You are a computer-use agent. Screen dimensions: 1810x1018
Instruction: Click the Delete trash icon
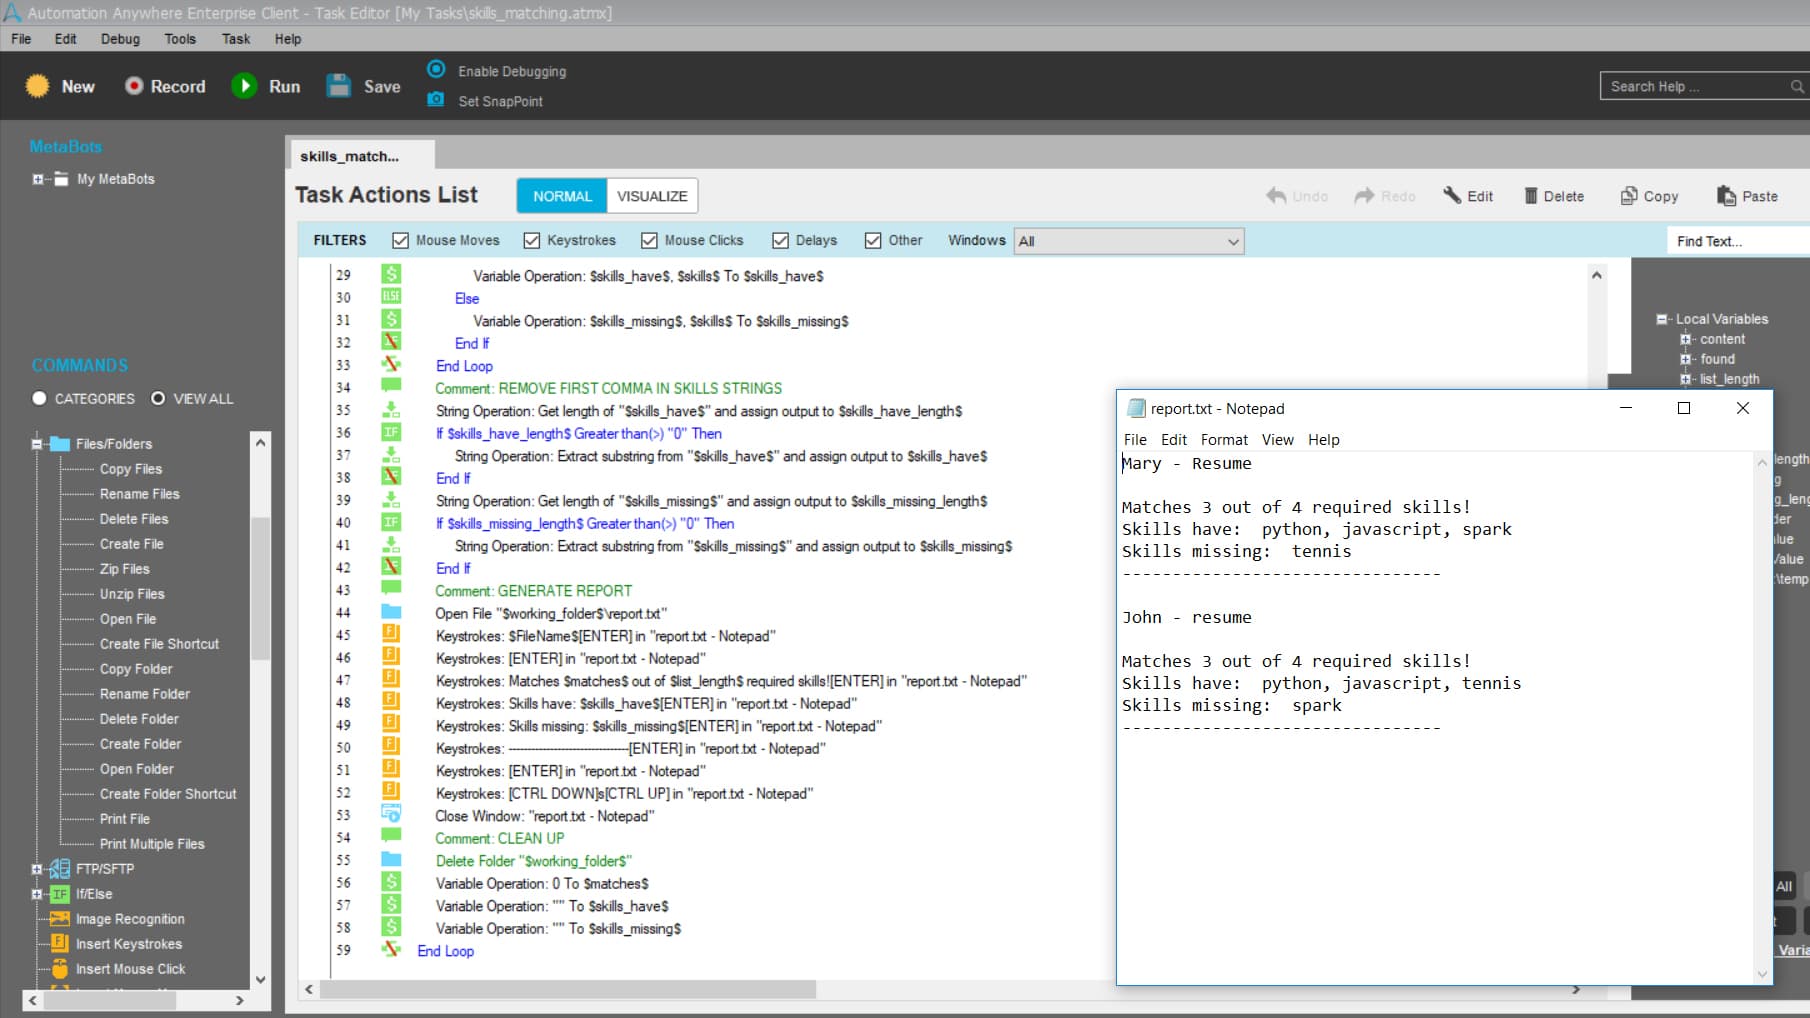(x=1531, y=196)
